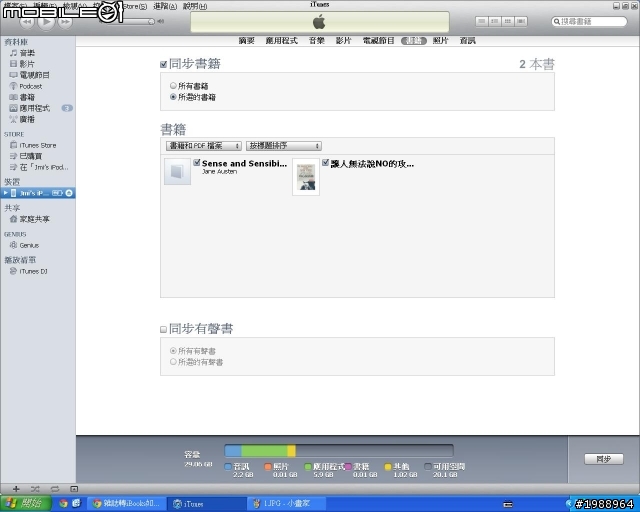Open the 進階(A) menu
Image resolution: width=640 pixels, height=512 pixels.
(x=165, y=6)
